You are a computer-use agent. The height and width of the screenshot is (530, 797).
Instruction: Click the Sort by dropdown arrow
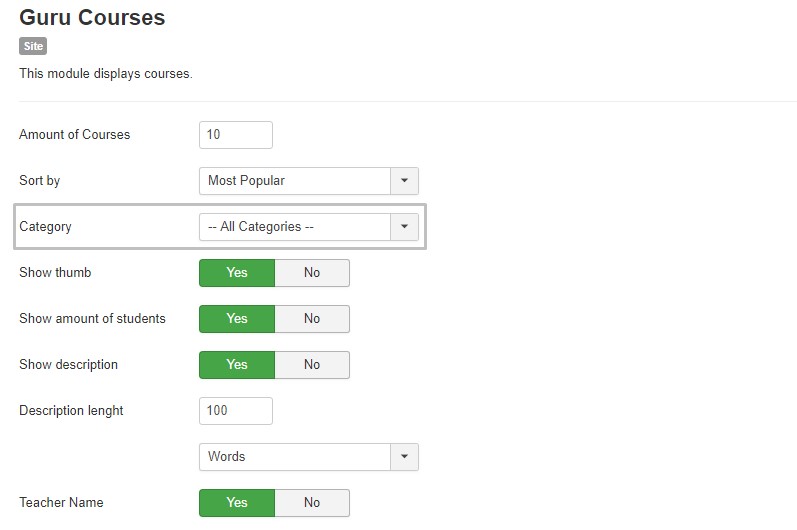404,181
